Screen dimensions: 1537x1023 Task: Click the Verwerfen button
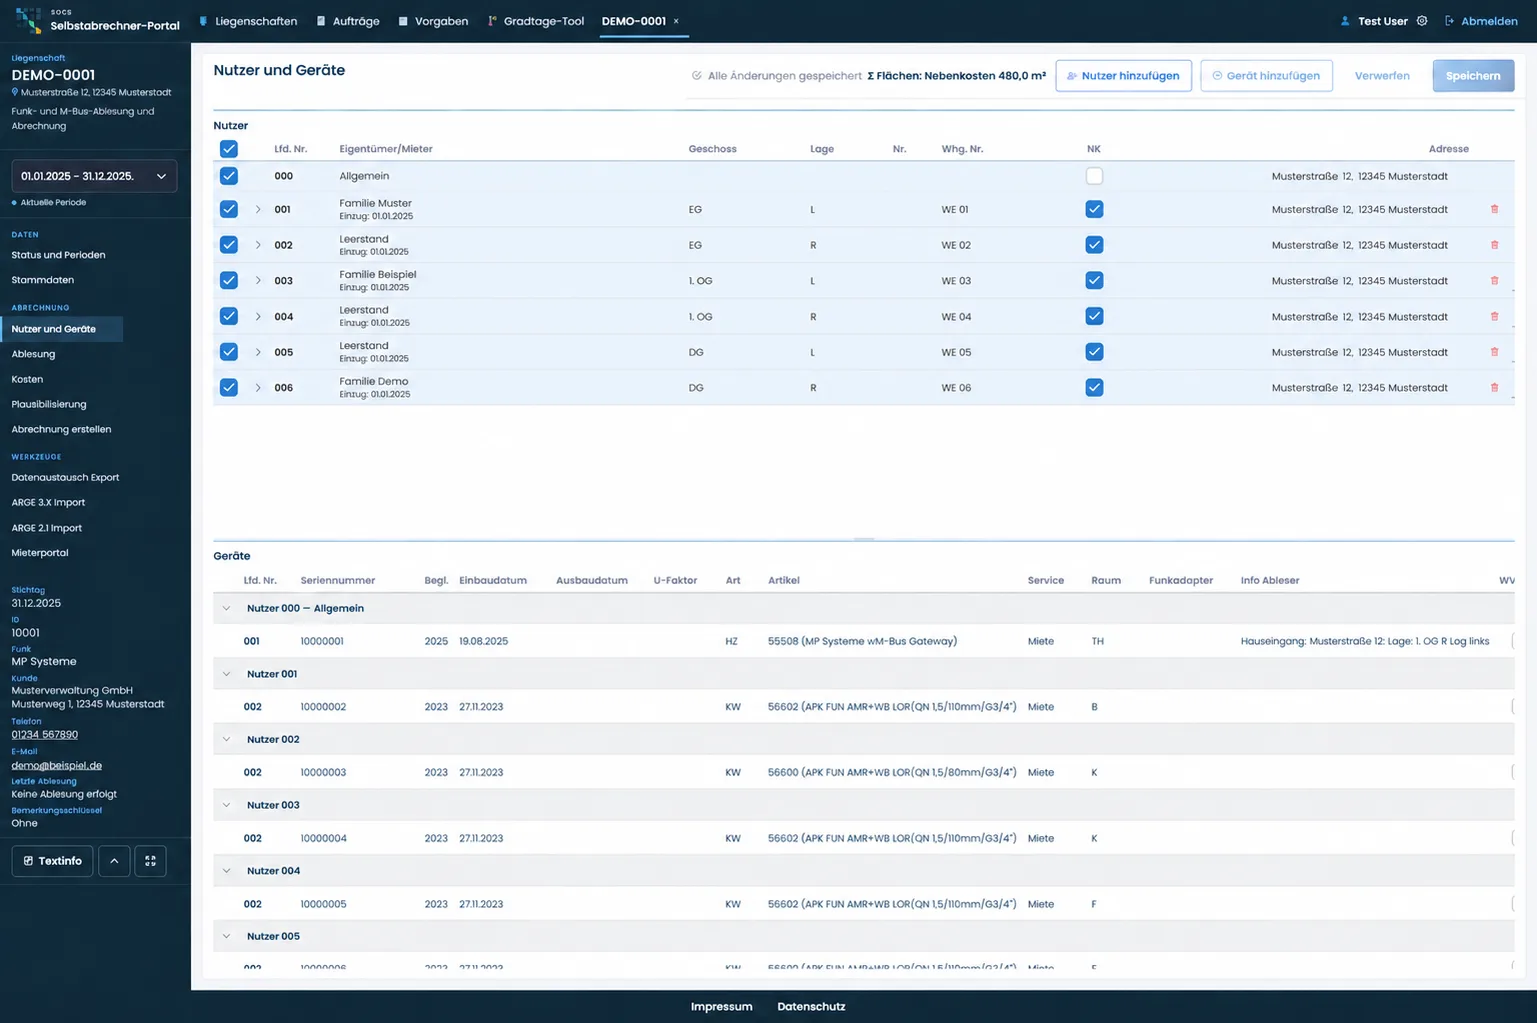(1382, 76)
